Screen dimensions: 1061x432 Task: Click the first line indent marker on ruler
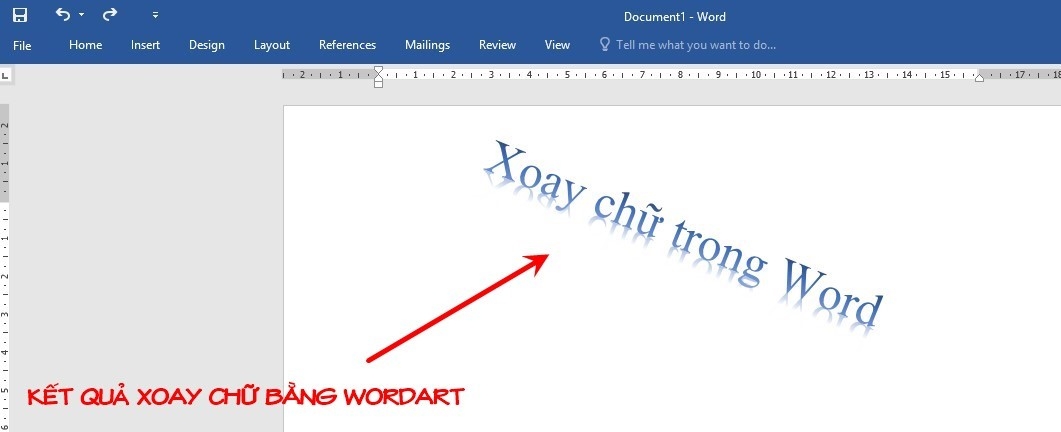pos(378,70)
